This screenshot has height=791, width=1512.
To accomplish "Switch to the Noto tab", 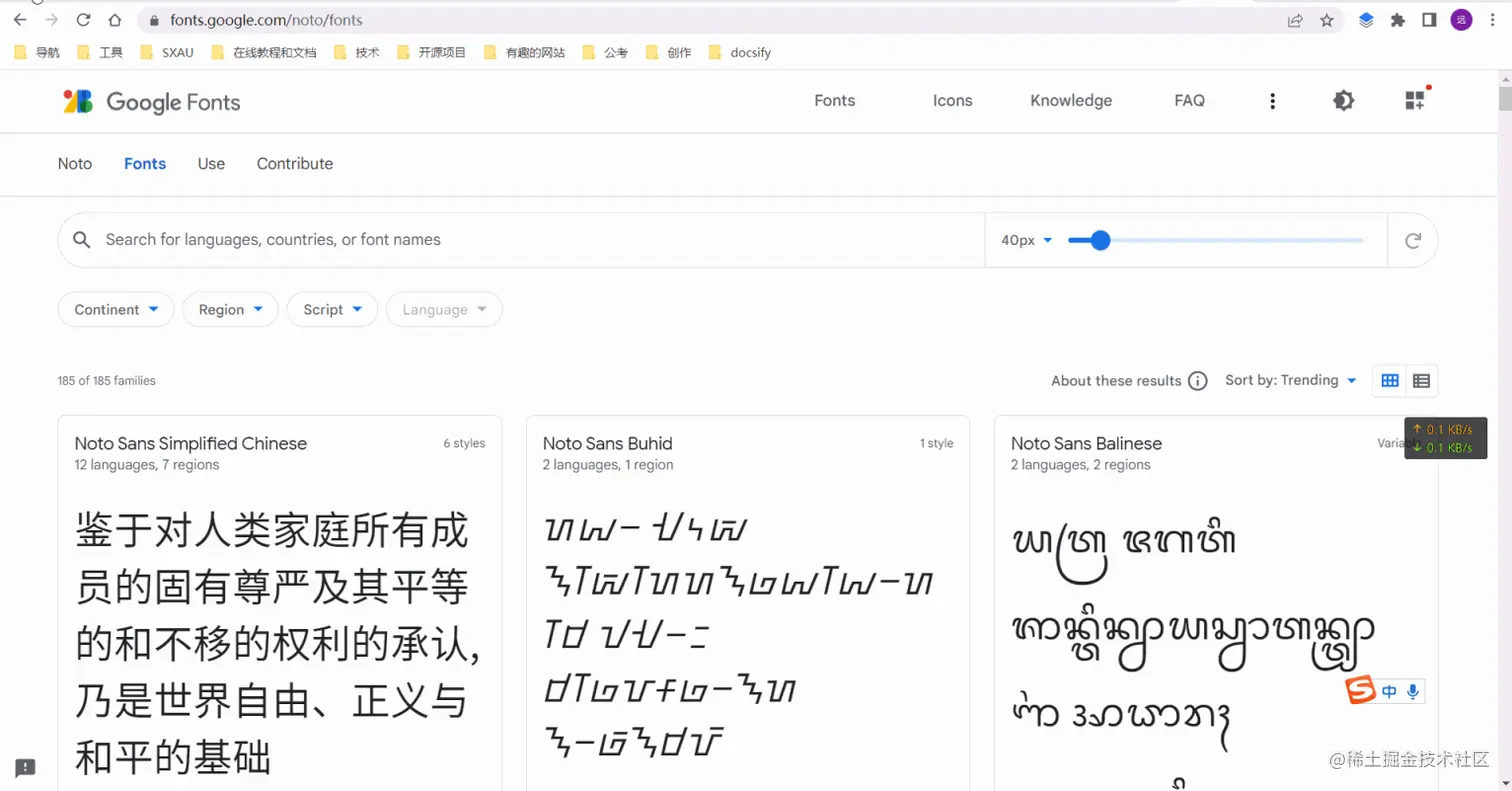I will click(x=75, y=164).
